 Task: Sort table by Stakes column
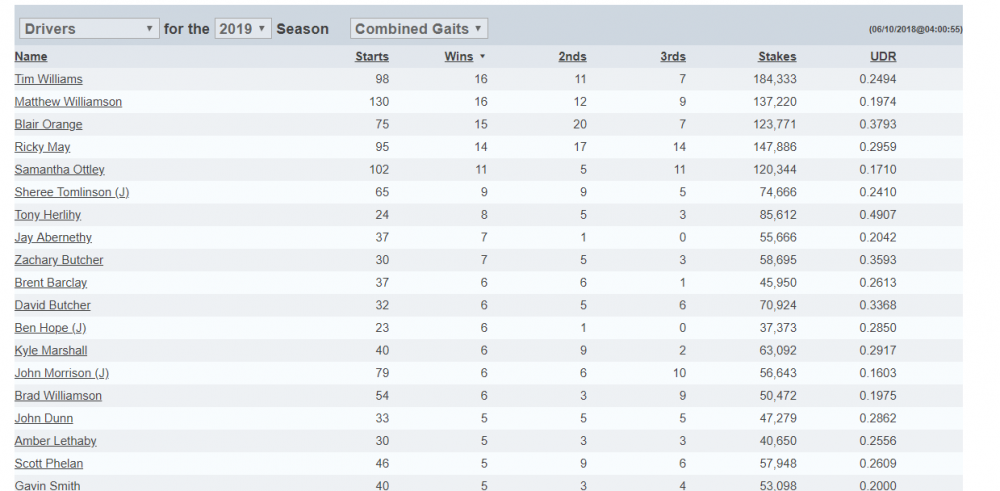pos(777,57)
